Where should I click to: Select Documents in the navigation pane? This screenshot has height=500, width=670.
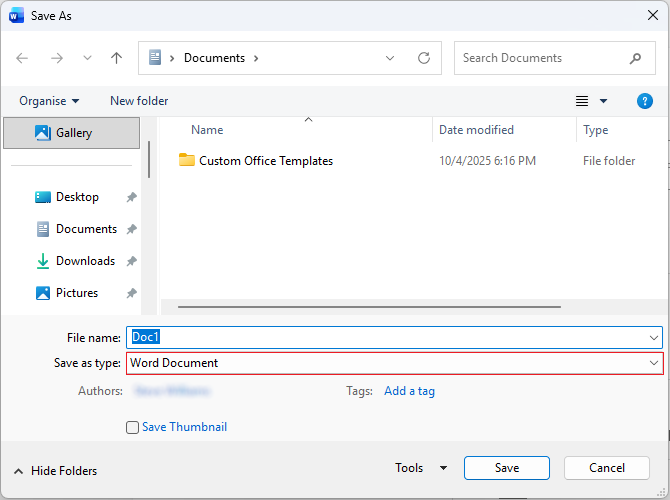click(86, 229)
